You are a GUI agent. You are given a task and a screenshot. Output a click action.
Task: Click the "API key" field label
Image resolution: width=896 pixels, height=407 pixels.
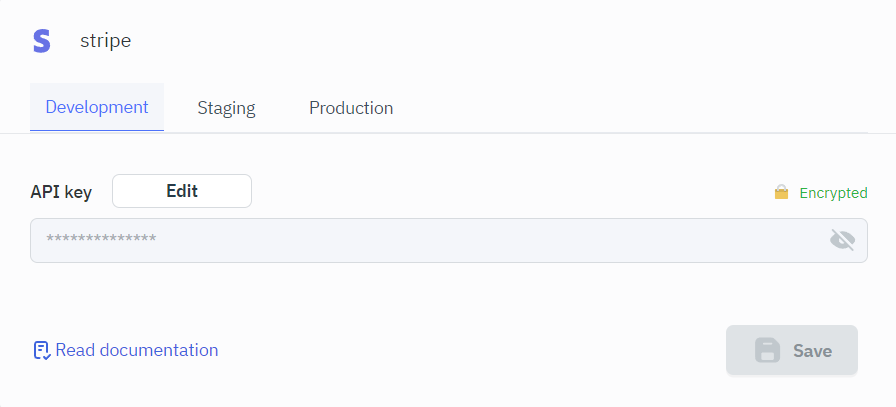pos(61,192)
